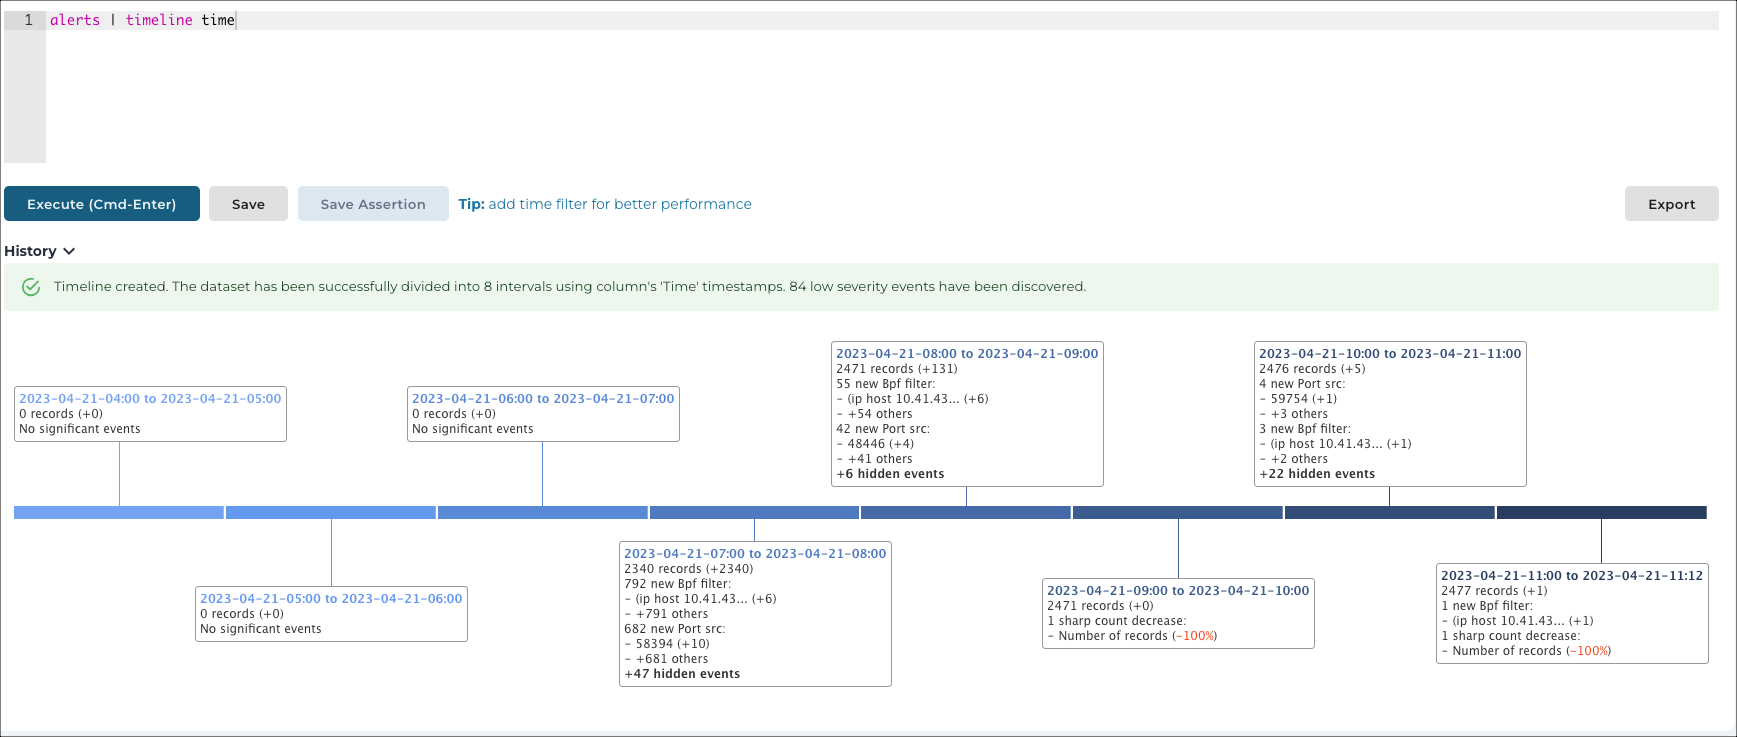Click '792 new Bpf filter:' text

click(677, 584)
